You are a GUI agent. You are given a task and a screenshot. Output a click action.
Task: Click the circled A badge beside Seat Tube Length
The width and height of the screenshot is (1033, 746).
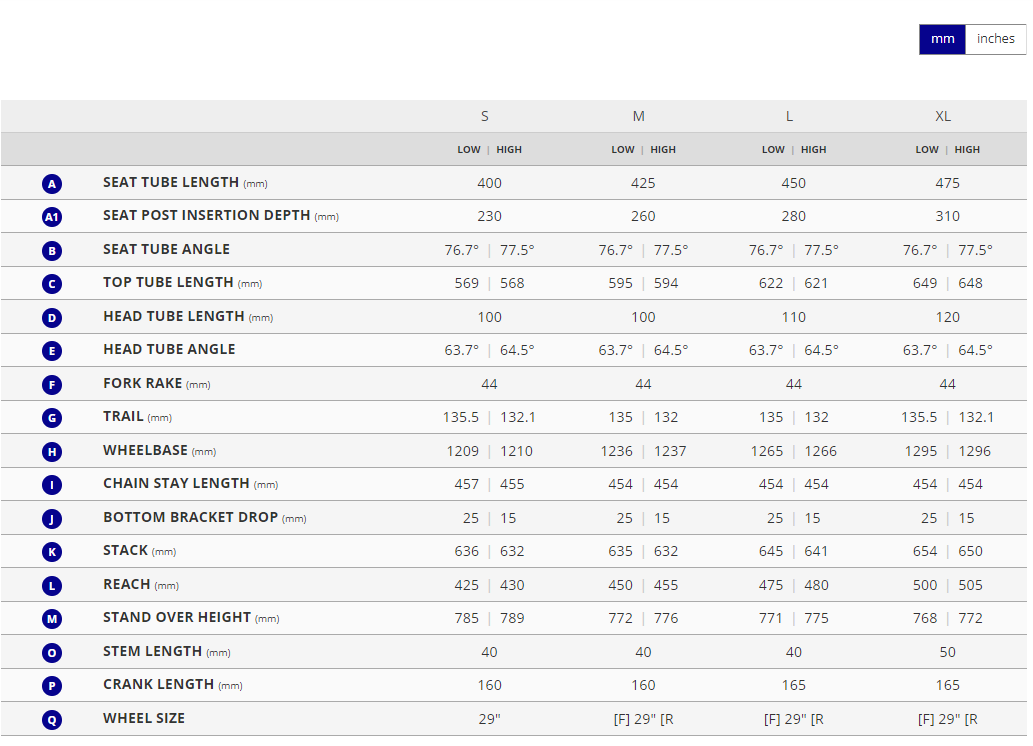click(x=52, y=183)
